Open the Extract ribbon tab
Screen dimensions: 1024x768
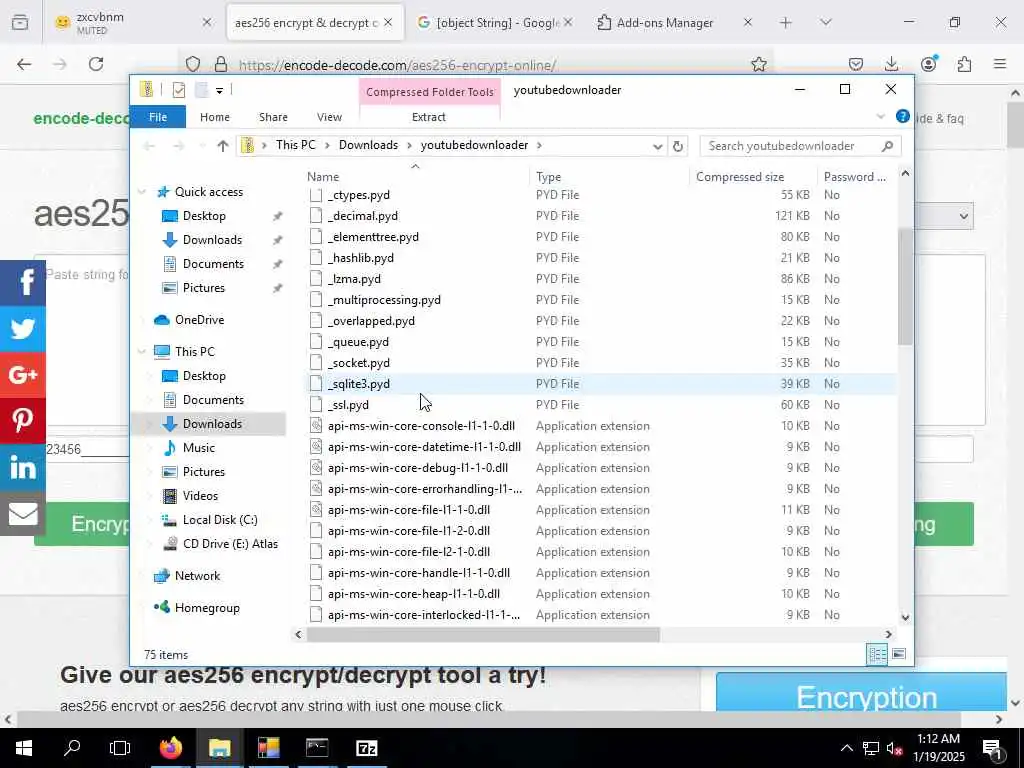428,117
